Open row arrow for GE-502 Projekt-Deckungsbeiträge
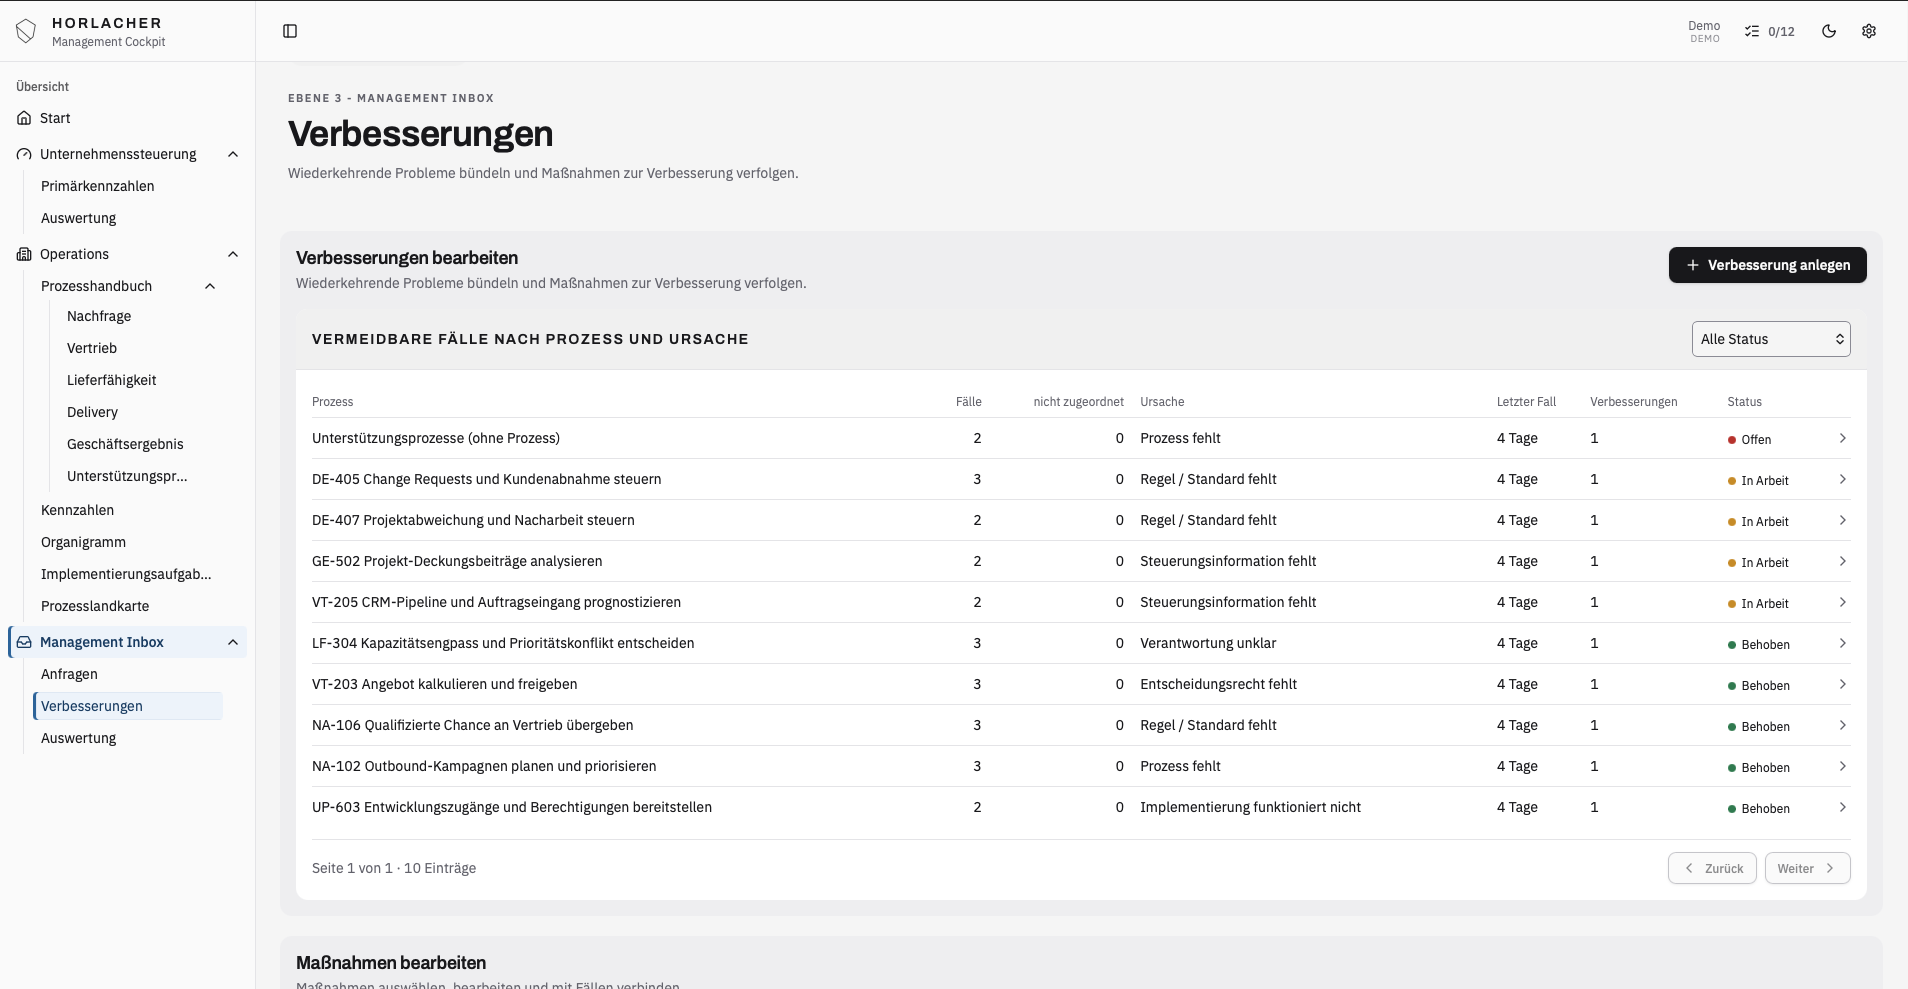1908x989 pixels. (1842, 561)
